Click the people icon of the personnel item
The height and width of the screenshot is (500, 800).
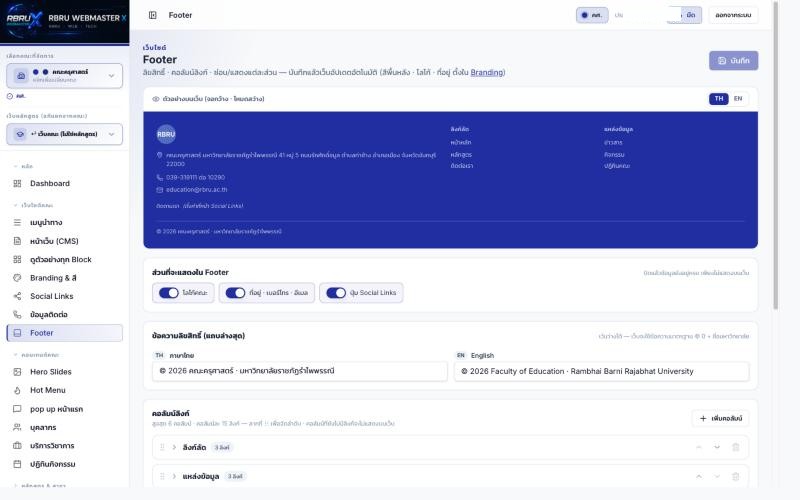pyautogui.click(x=17, y=427)
